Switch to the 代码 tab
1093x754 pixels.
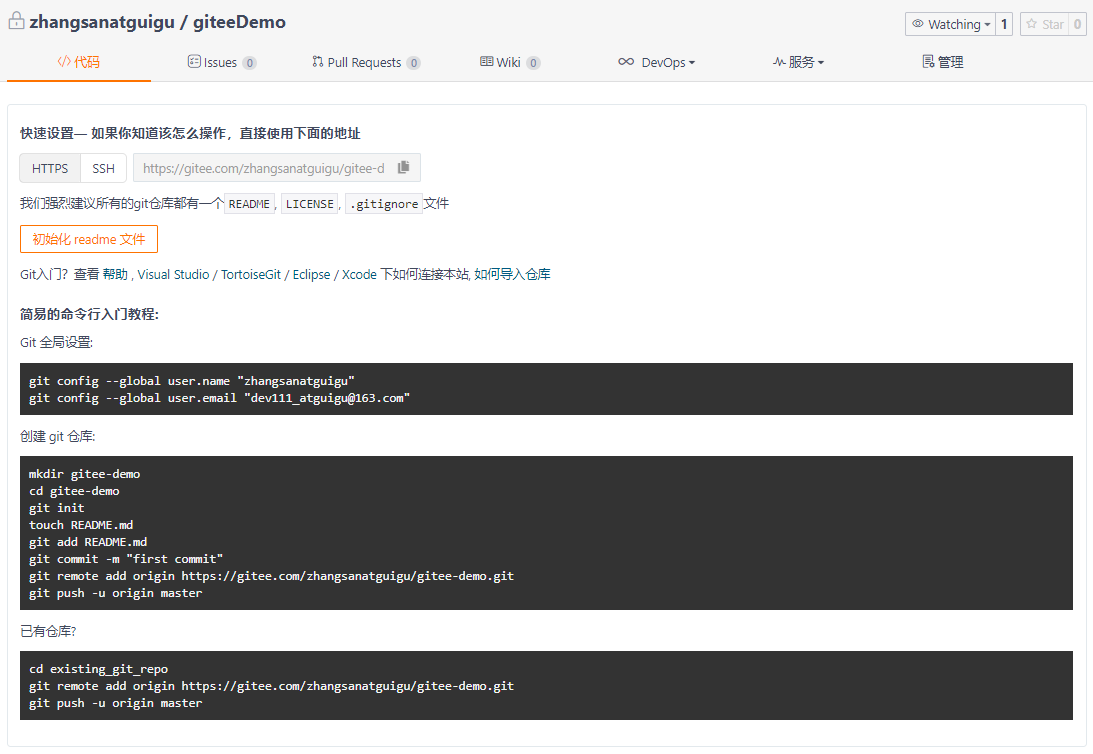click(x=79, y=62)
